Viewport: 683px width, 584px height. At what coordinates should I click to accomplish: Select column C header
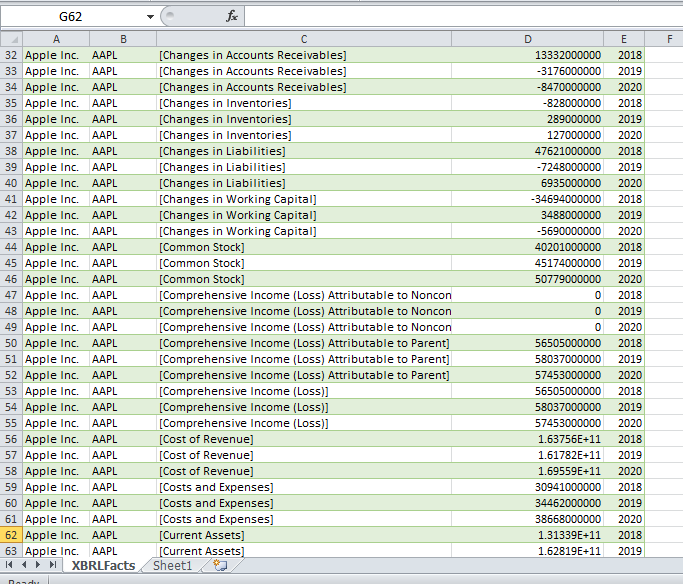(x=304, y=39)
